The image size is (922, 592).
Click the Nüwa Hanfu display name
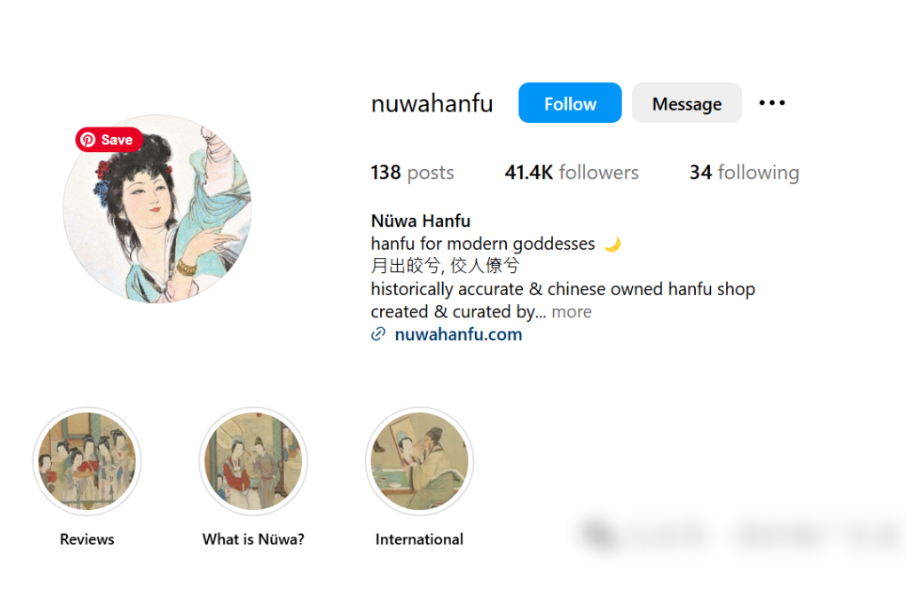pyautogui.click(x=420, y=221)
